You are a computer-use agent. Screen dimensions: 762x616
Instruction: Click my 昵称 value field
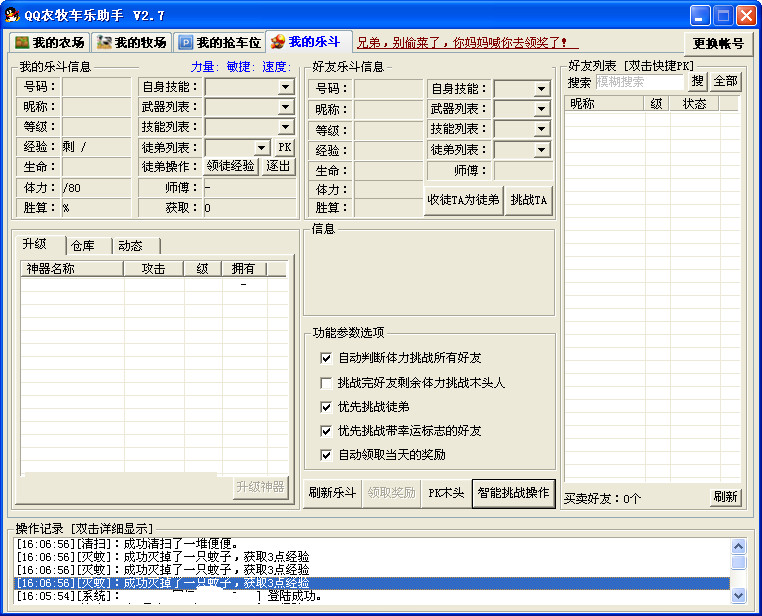pos(96,107)
